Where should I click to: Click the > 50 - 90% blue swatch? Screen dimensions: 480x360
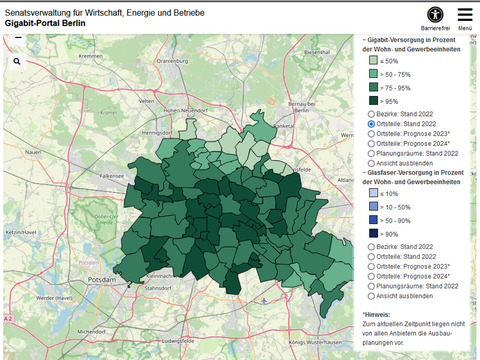coord(373,220)
